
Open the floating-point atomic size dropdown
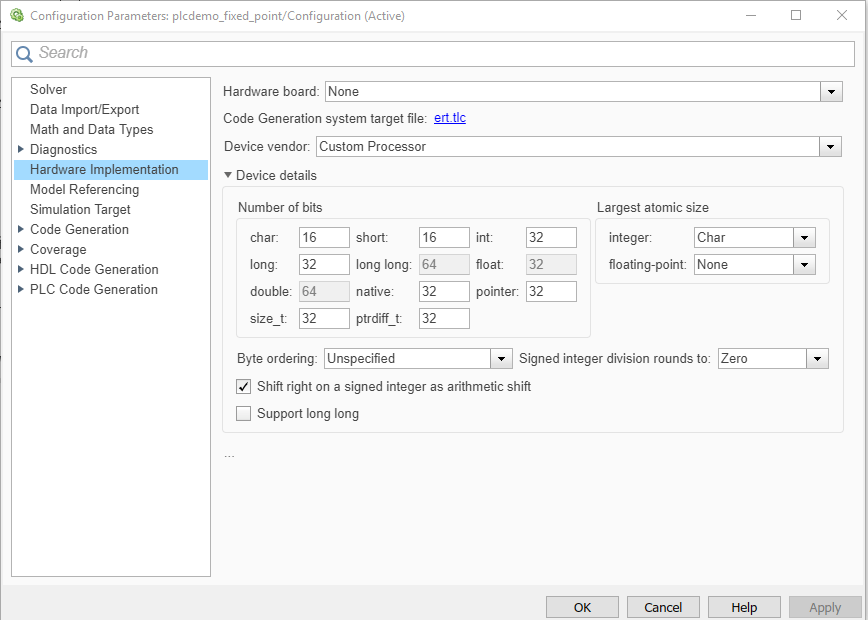(804, 265)
